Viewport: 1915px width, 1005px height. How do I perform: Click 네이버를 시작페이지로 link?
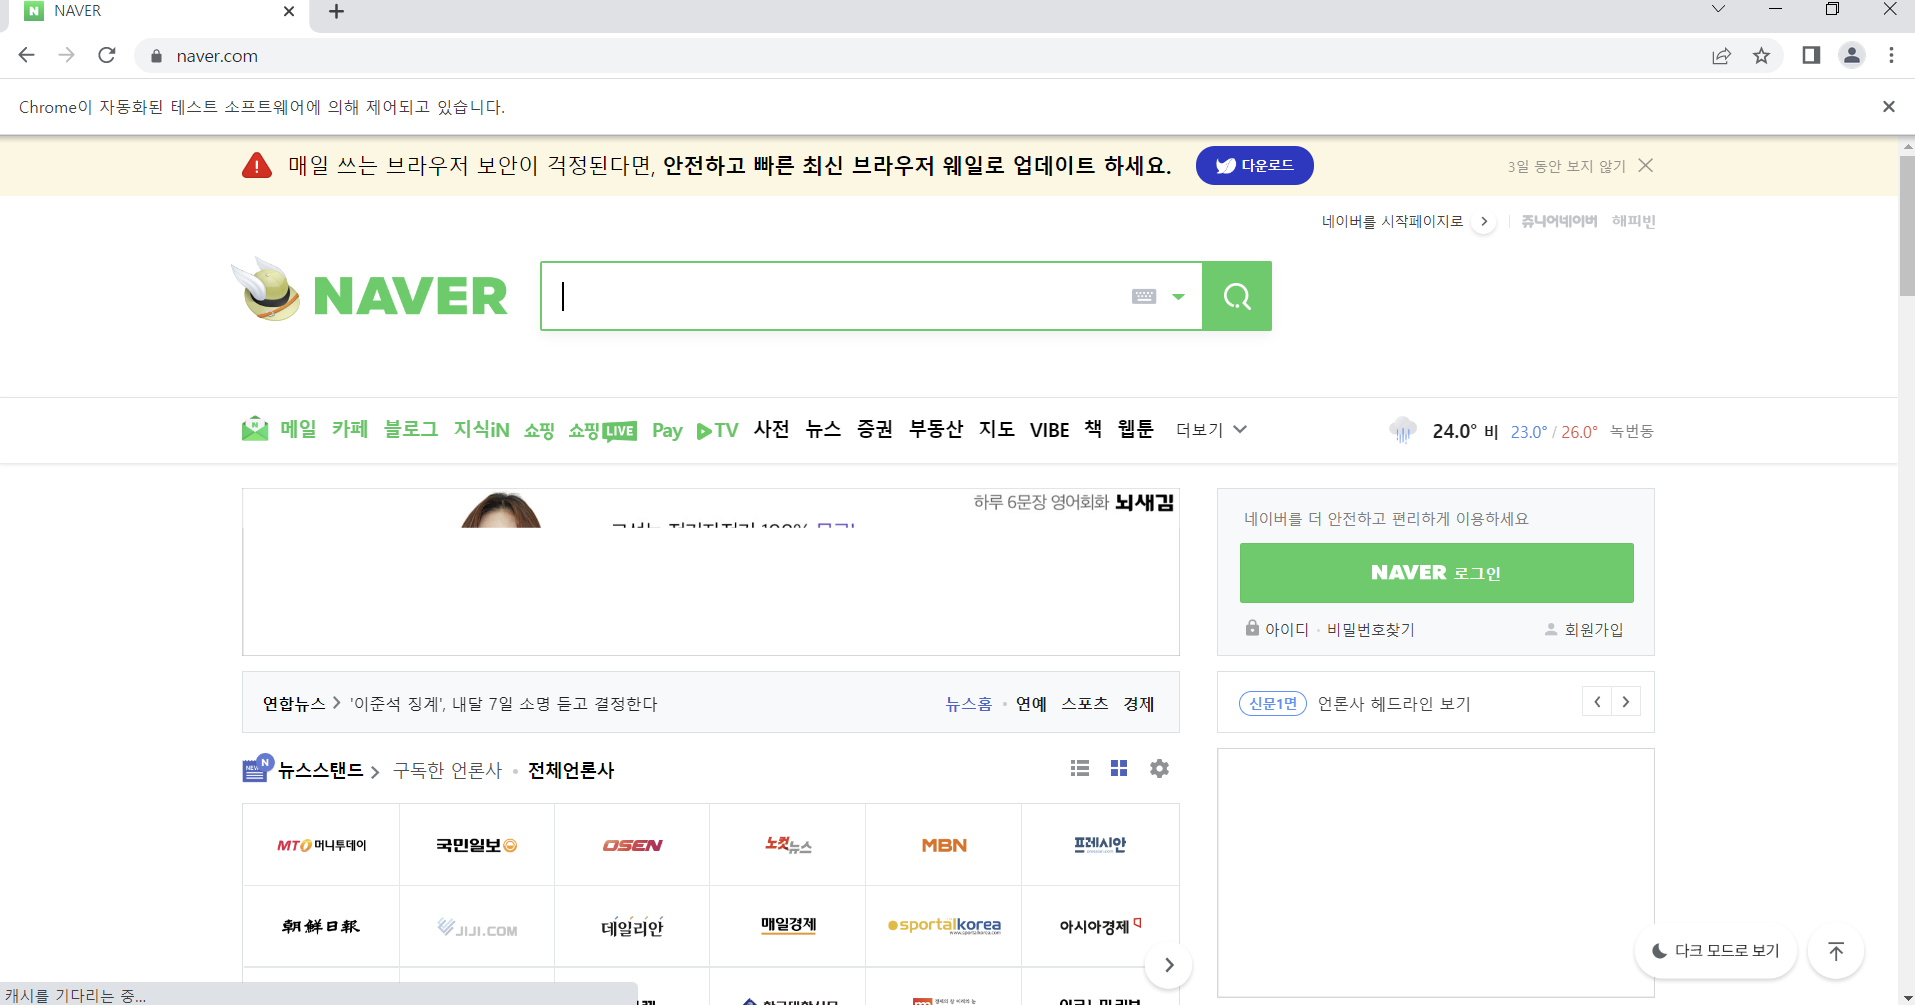tap(1392, 221)
